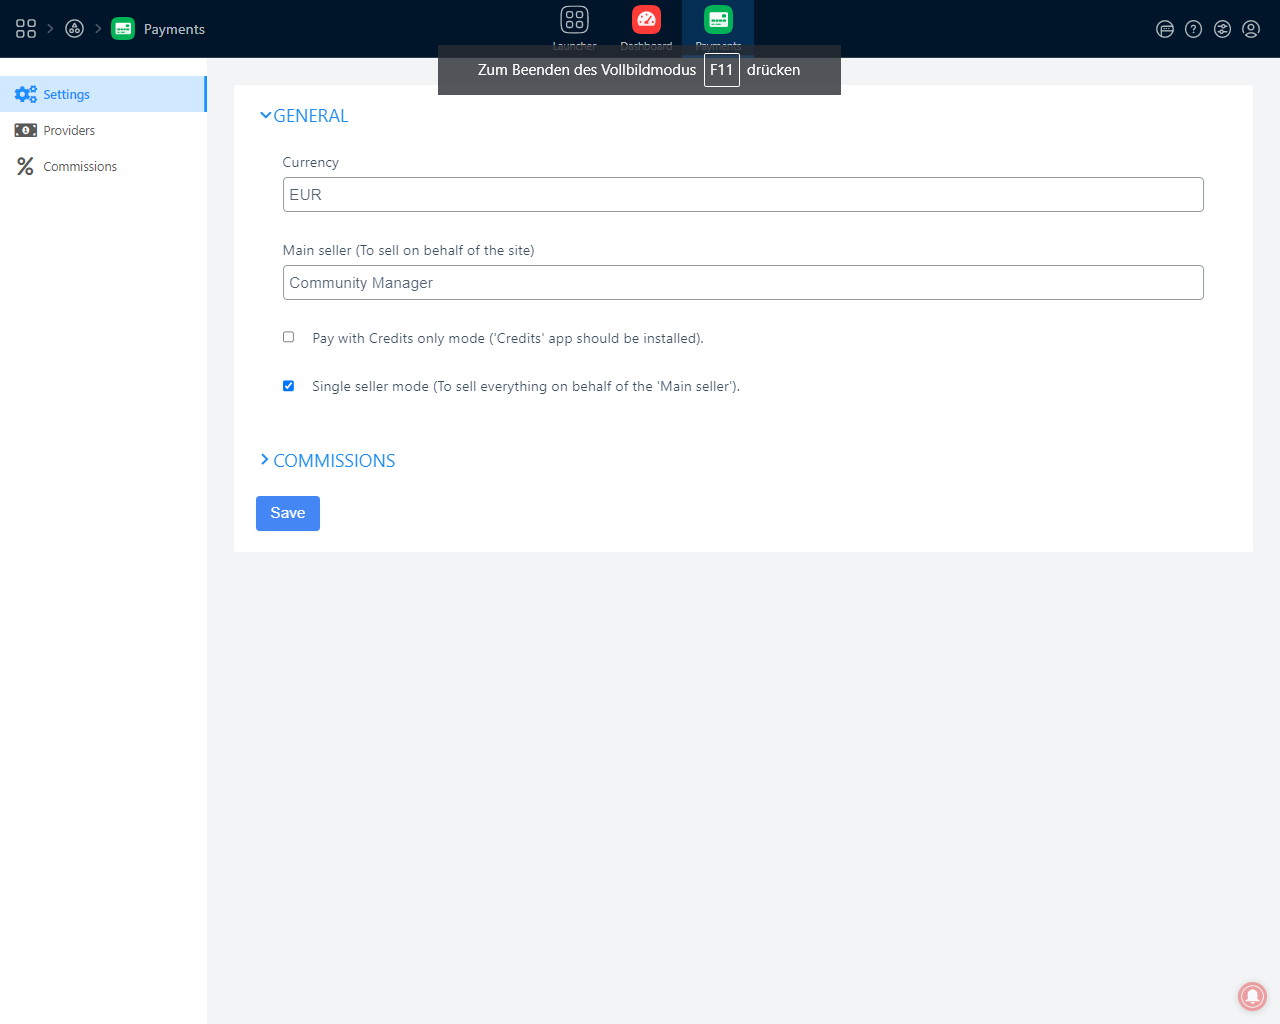This screenshot has height=1024, width=1280.
Task: Click the studio breadcrumb icon
Action: [74, 29]
